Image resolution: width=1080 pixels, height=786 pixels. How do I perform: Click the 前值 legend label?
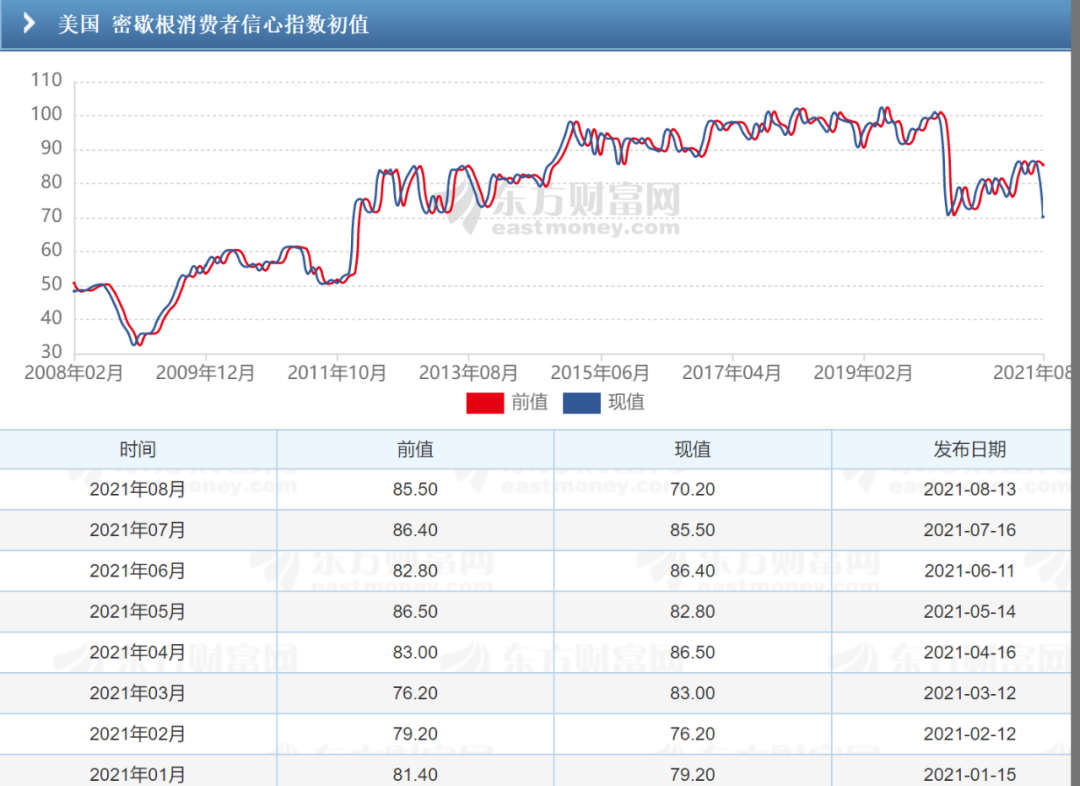click(x=529, y=402)
